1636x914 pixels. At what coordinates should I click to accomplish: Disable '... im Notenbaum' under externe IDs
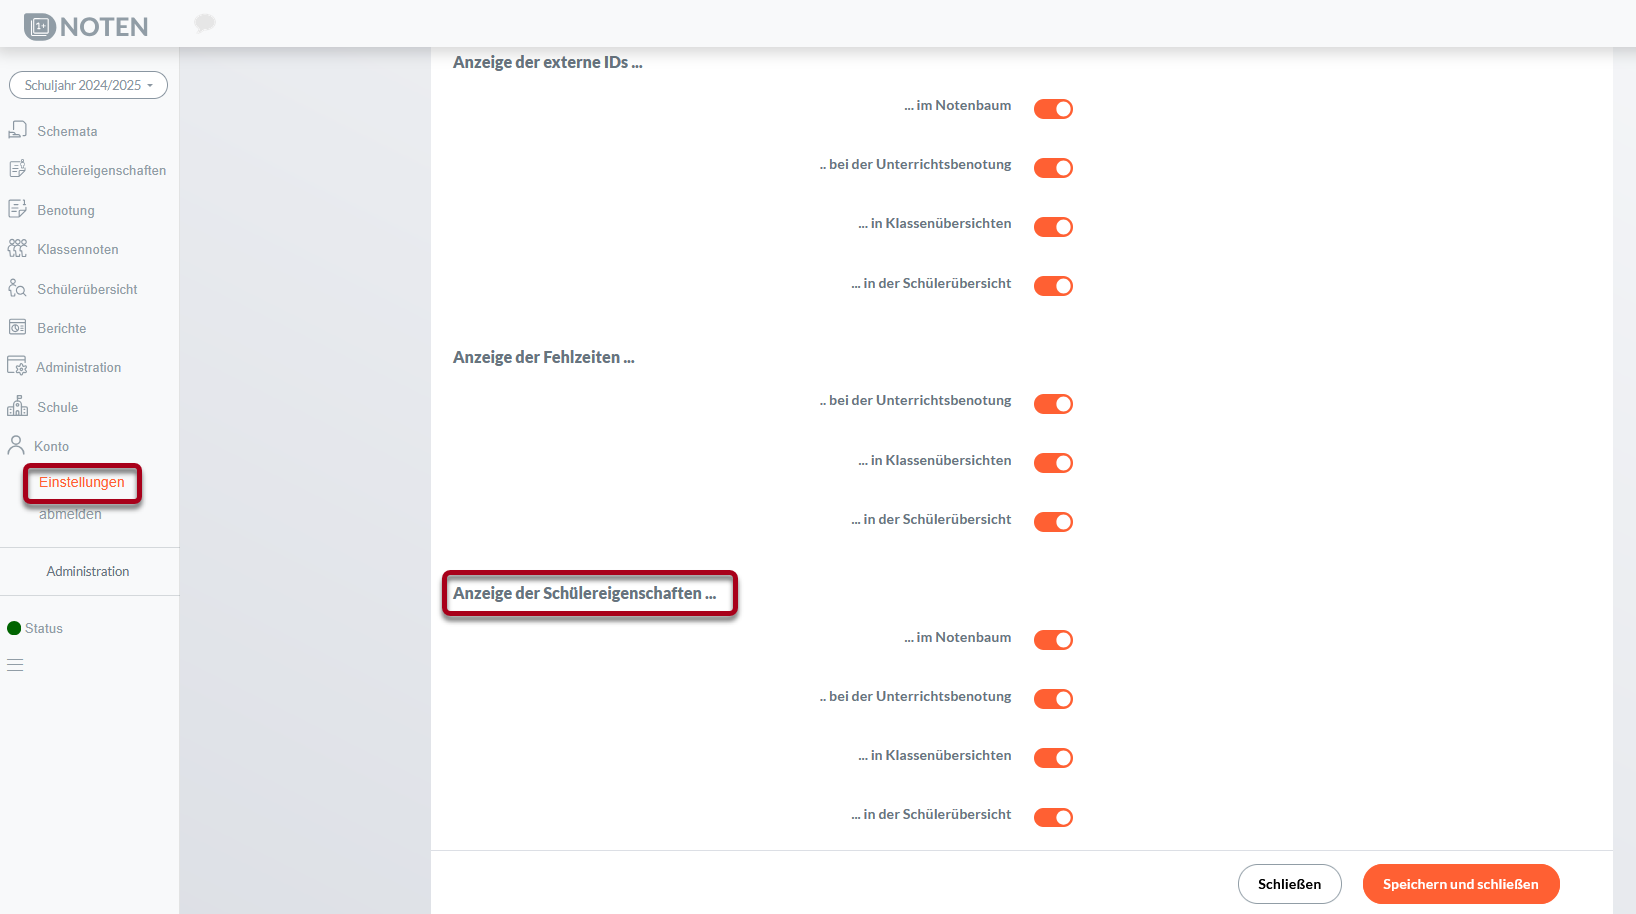[1053, 108]
